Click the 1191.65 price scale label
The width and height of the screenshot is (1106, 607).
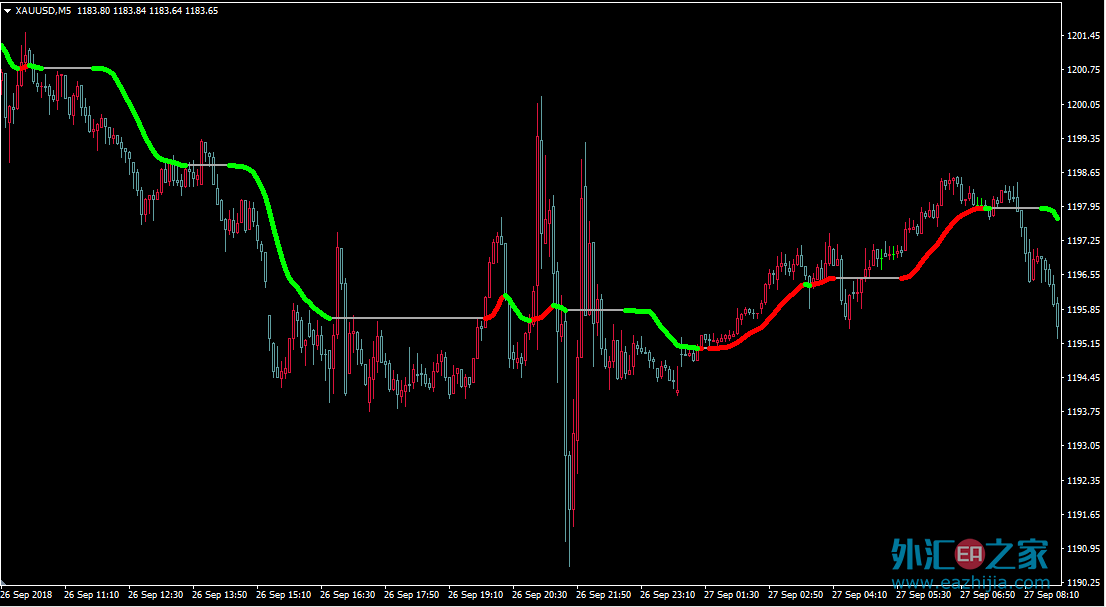click(1085, 515)
